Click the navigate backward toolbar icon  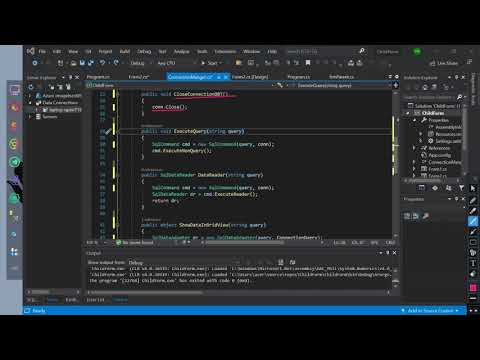click(x=35, y=63)
